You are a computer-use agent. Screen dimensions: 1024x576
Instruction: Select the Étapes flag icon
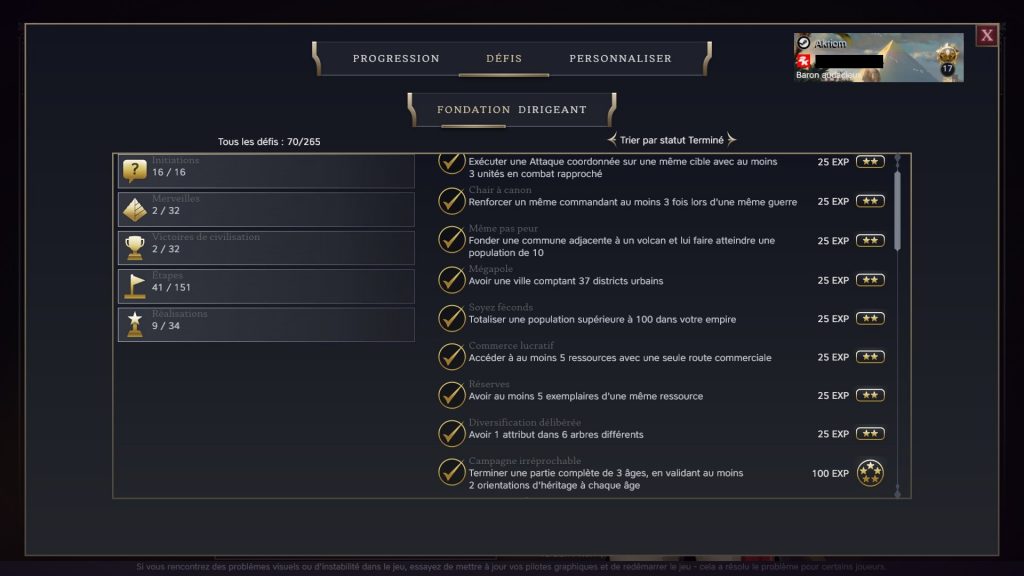[134, 287]
